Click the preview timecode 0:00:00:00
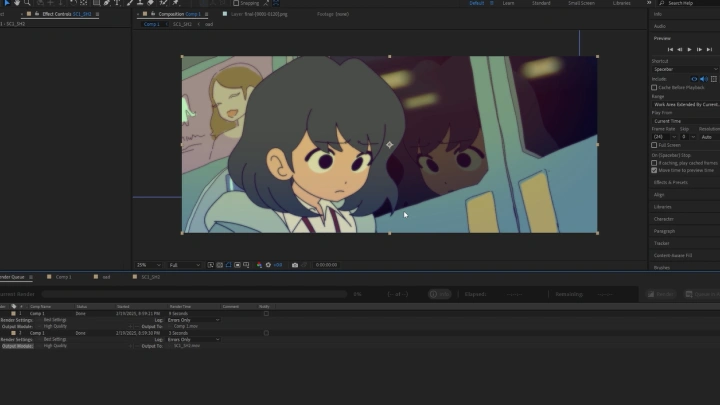The image size is (720, 405). pyautogui.click(x=326, y=265)
